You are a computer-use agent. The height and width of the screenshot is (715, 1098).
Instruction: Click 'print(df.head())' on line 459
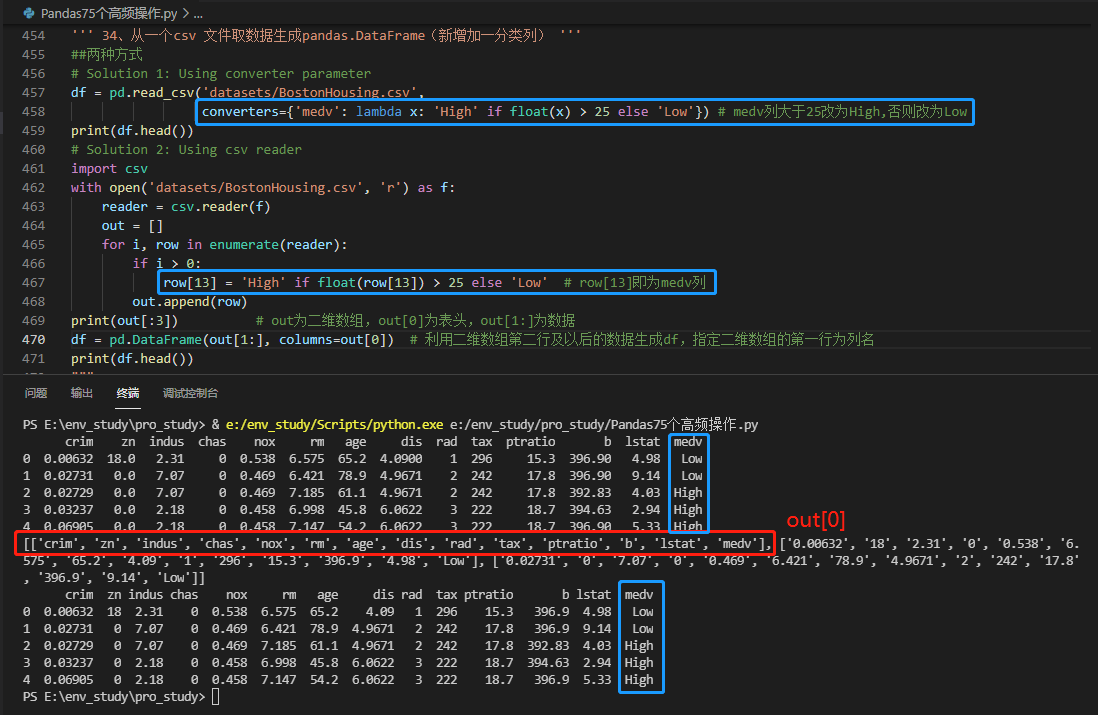pos(132,130)
